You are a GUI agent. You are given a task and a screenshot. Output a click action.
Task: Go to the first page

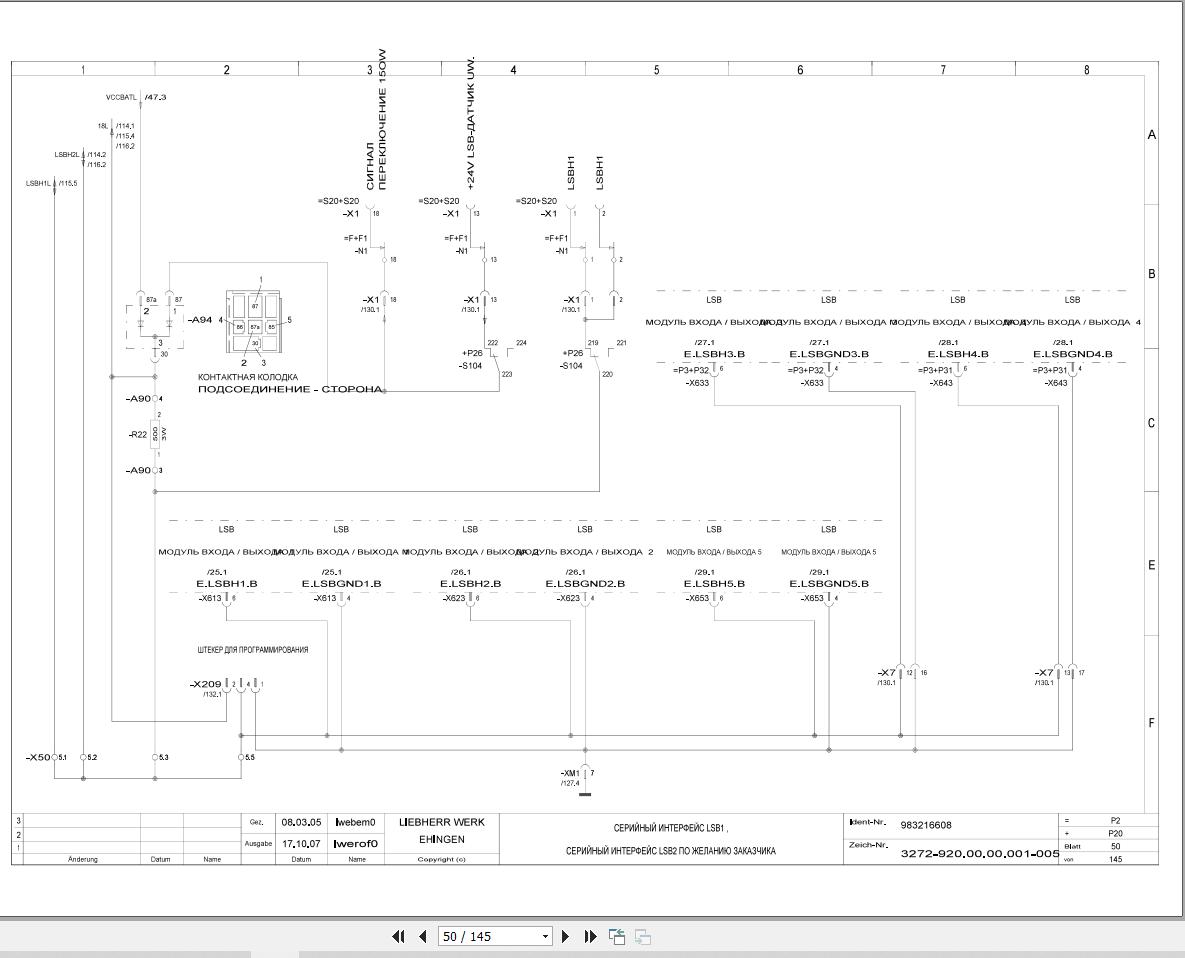click(x=398, y=936)
